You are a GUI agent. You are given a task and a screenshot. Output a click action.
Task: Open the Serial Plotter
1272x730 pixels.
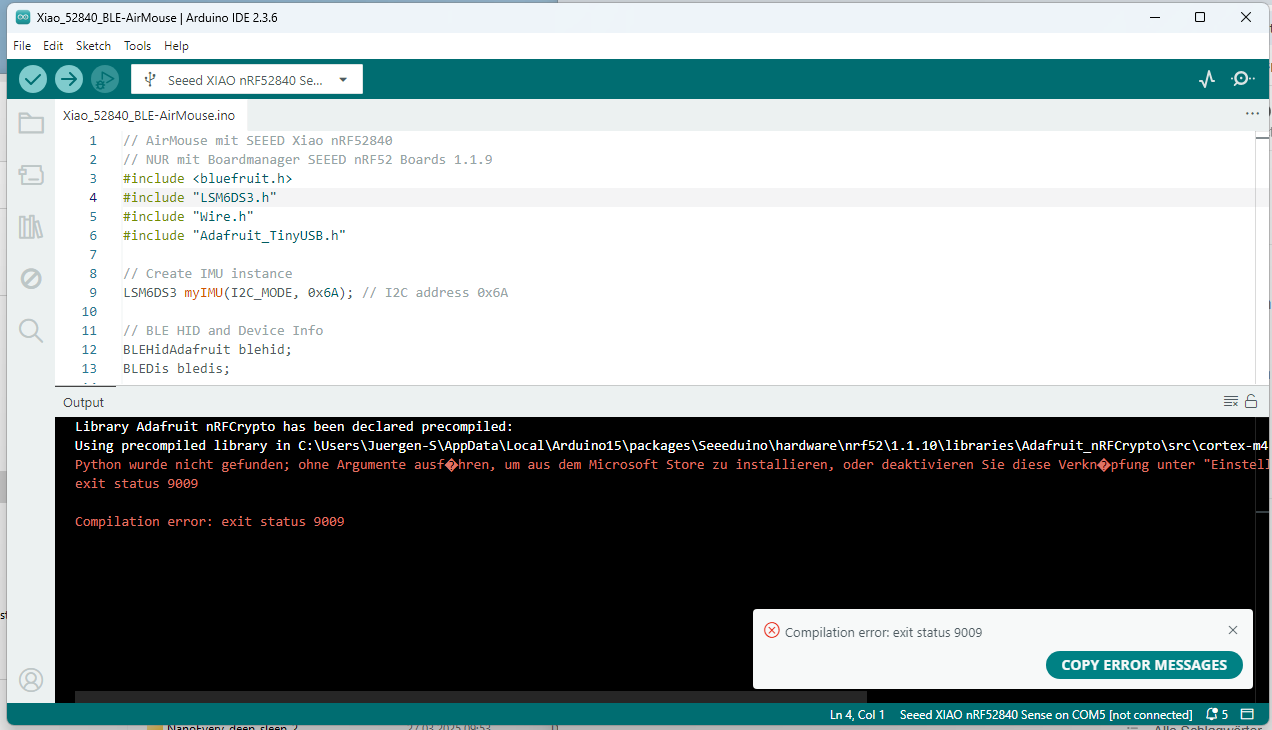click(x=1207, y=79)
